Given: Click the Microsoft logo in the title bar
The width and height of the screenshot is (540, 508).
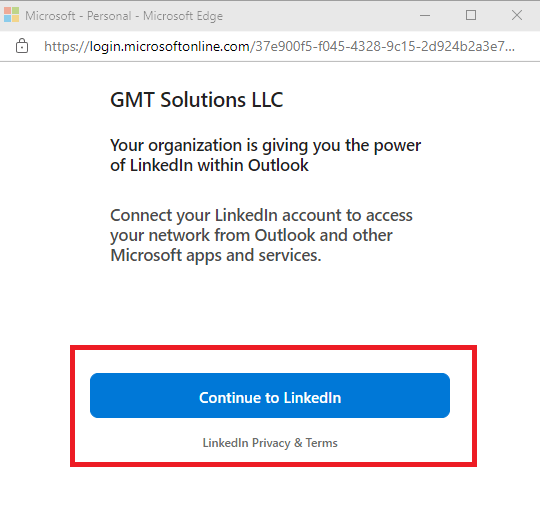Looking at the screenshot, I should click(x=11, y=15).
